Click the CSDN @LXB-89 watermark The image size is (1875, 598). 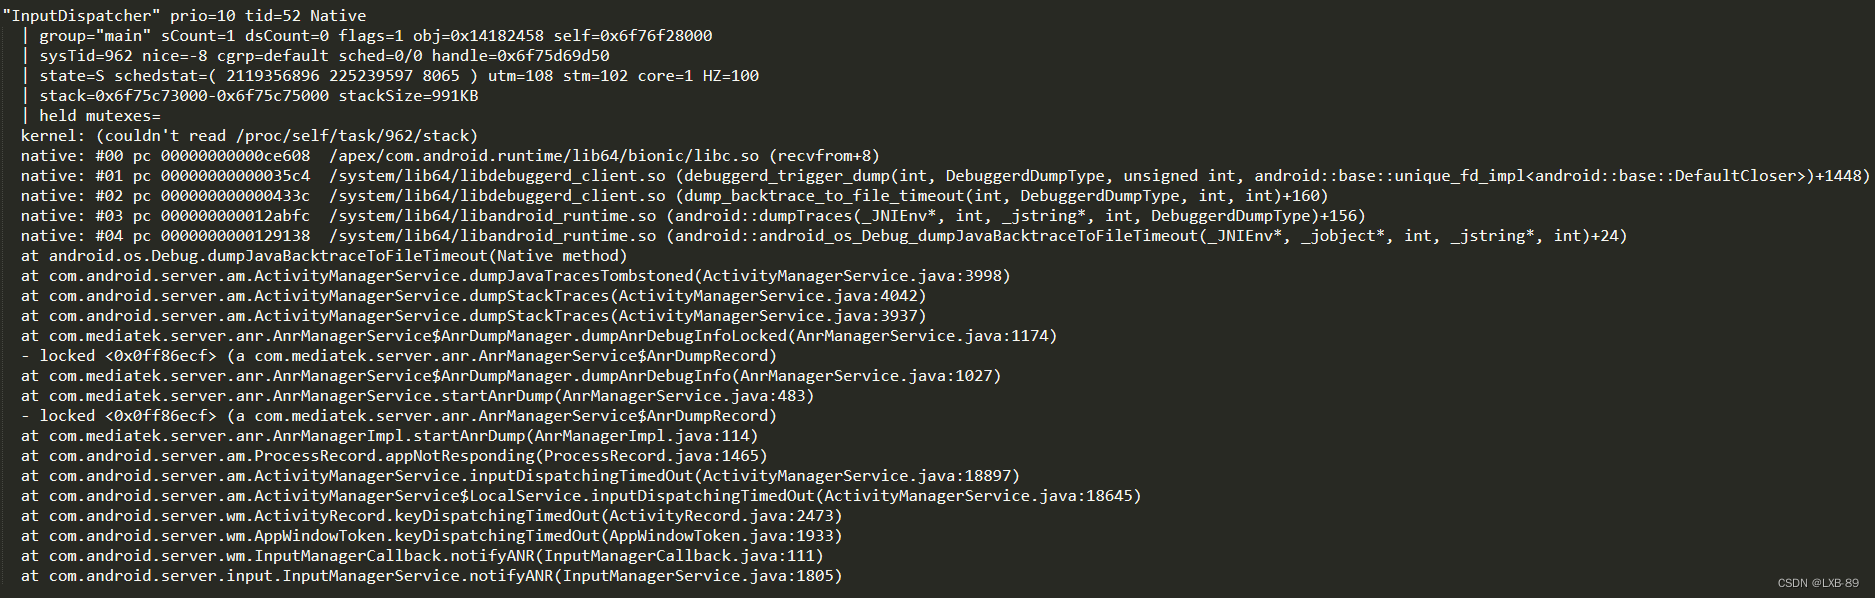click(x=1818, y=583)
